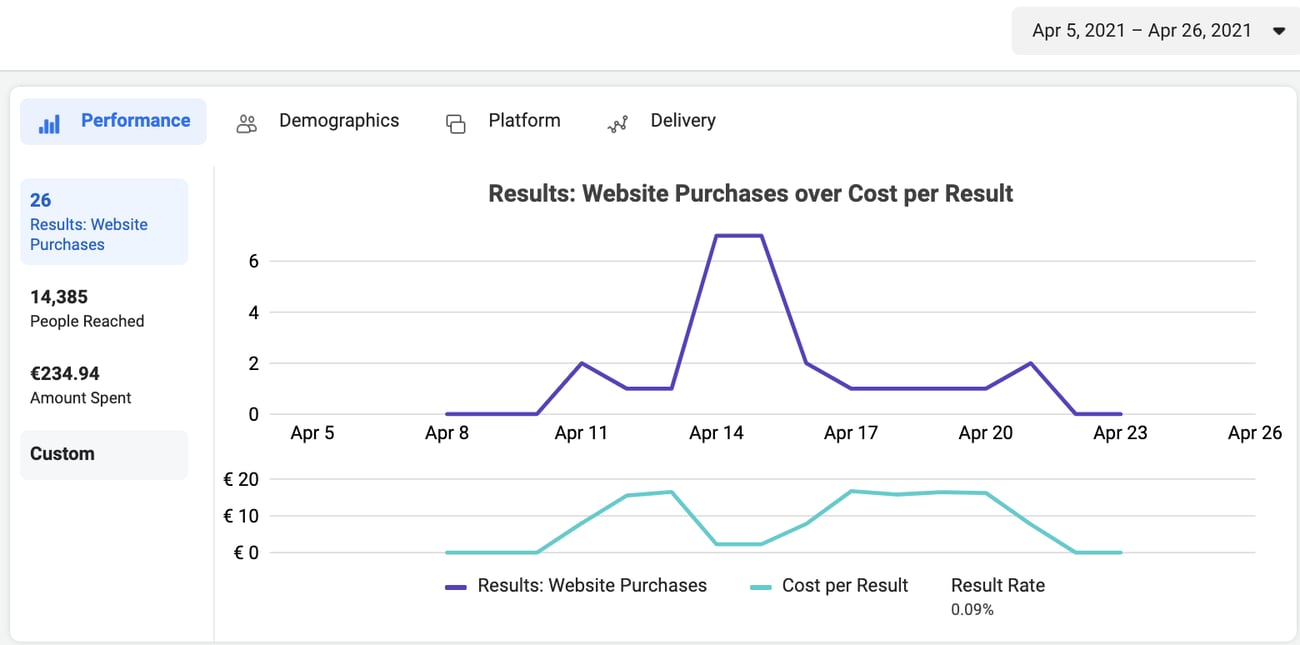Click the purchases peak at Apr 14
Viewport: 1300px width, 645px height.
tap(716, 236)
